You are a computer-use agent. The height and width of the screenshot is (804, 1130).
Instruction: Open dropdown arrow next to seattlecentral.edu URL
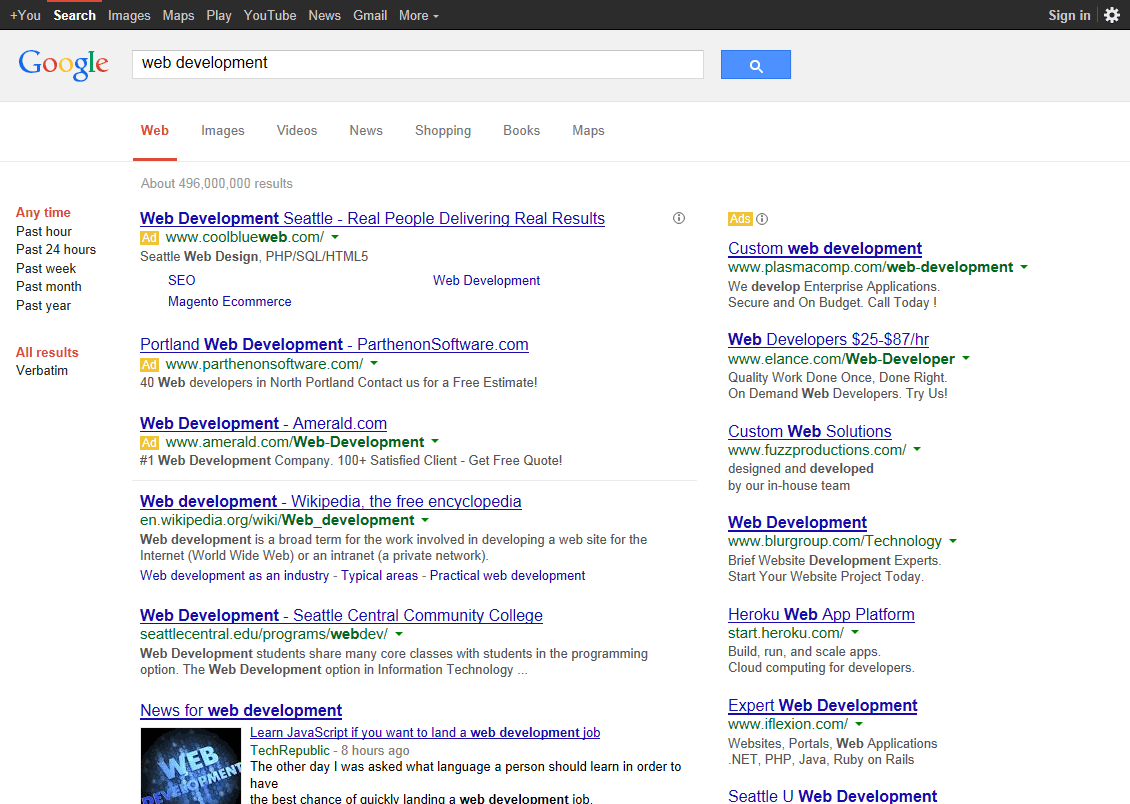(x=399, y=634)
